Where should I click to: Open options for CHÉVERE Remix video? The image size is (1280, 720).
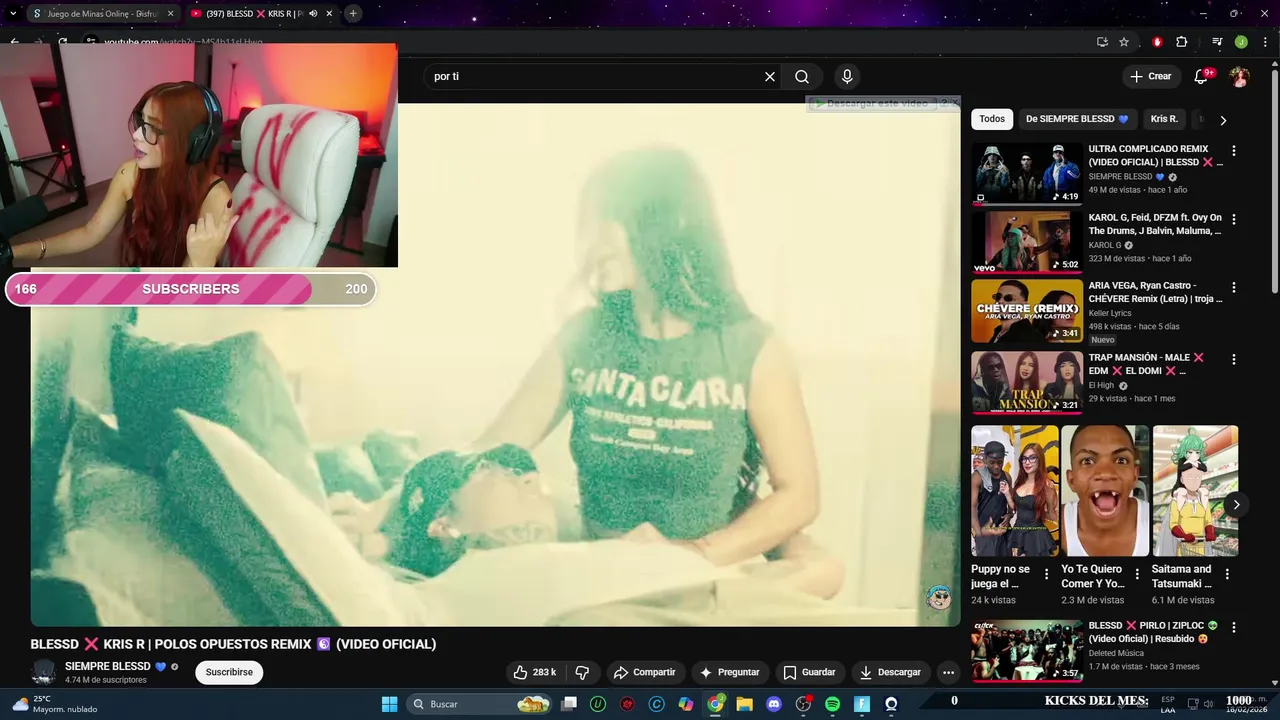[1233, 287]
